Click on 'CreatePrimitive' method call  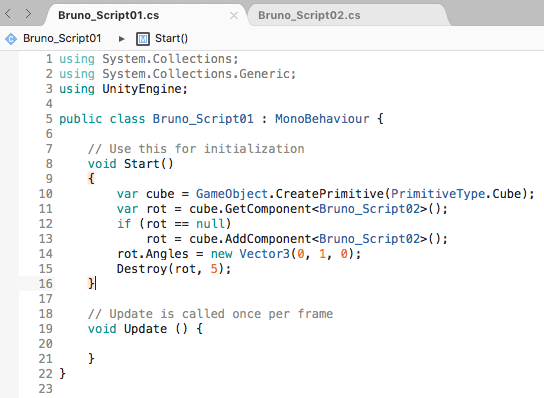[331, 194]
